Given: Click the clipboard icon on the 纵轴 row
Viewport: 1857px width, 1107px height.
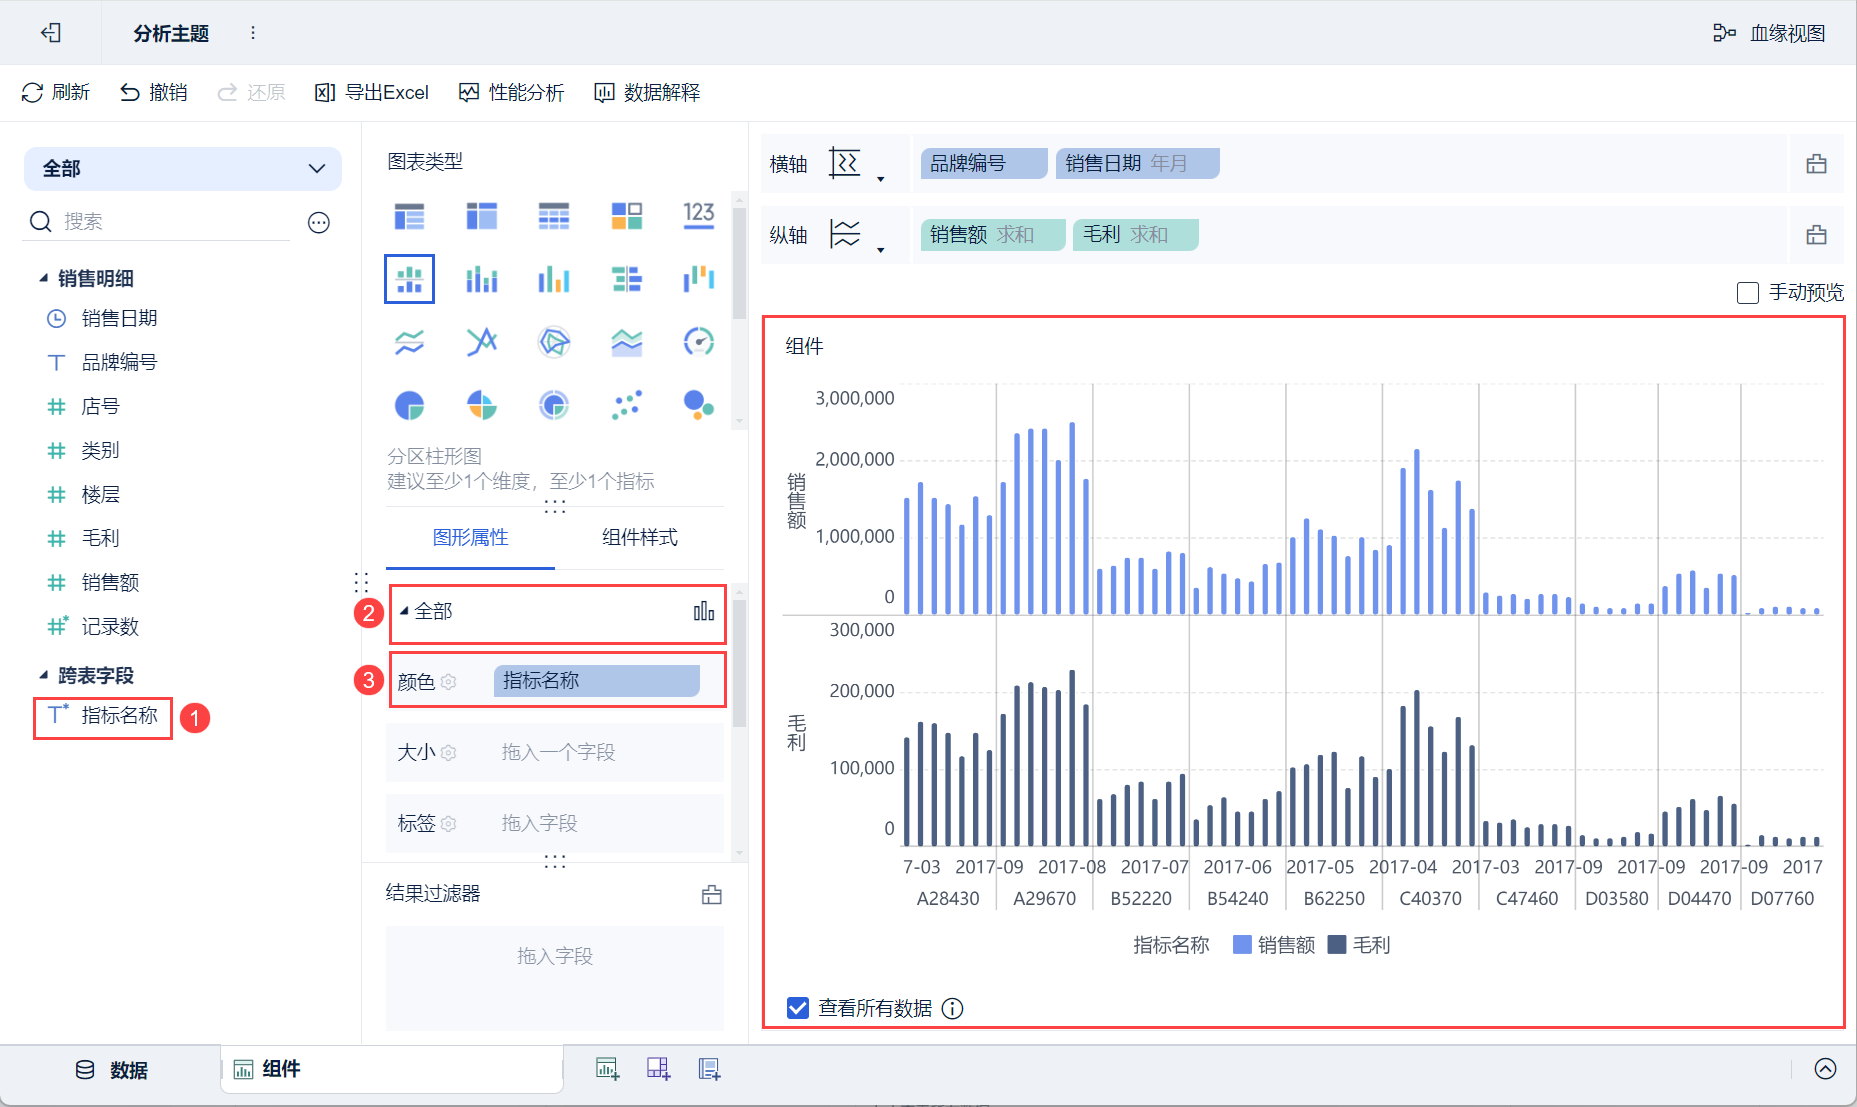Looking at the screenshot, I should click(1816, 235).
